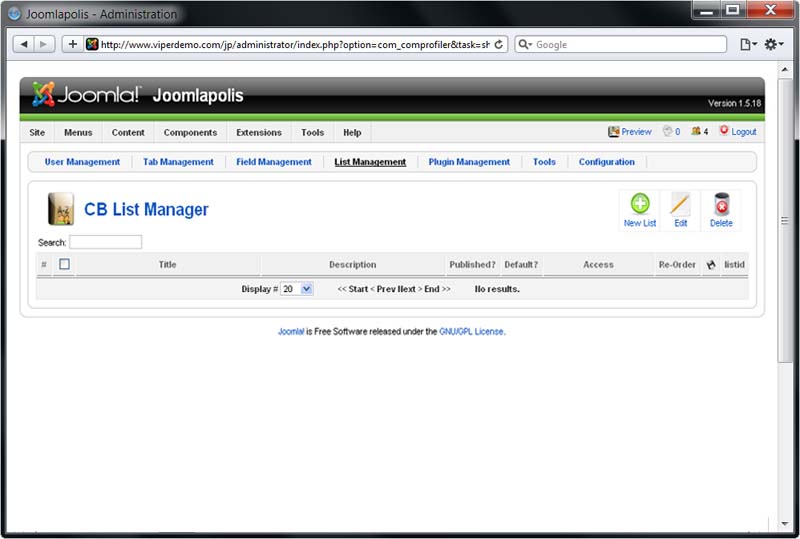The image size is (800, 539).
Task: Switch to User Management tab
Action: [x=82, y=162]
